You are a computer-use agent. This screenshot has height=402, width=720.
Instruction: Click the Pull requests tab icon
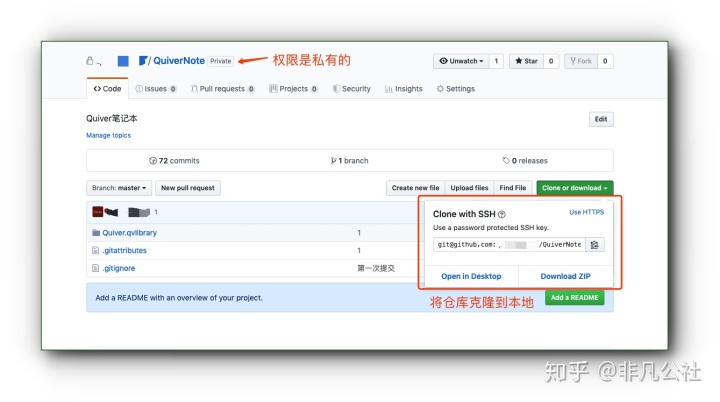pyautogui.click(x=194, y=89)
